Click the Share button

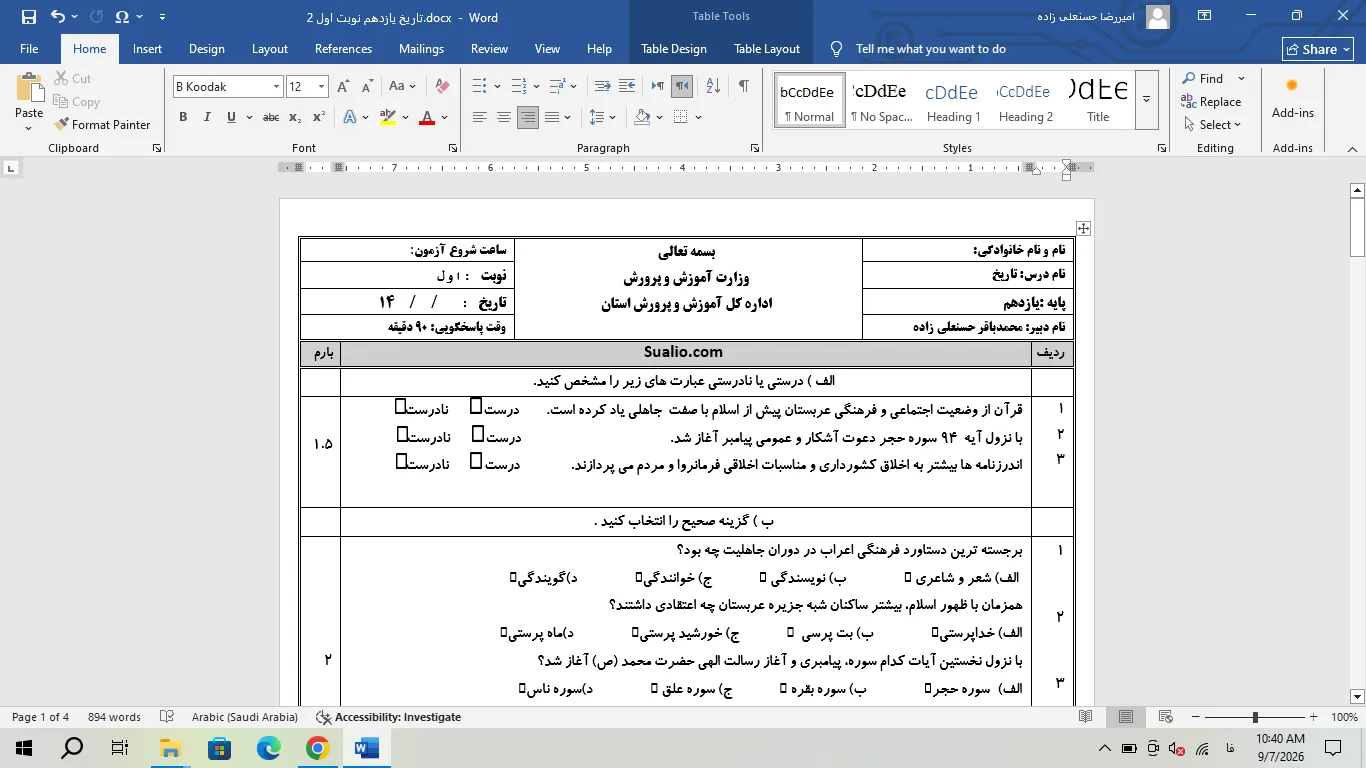click(1318, 49)
